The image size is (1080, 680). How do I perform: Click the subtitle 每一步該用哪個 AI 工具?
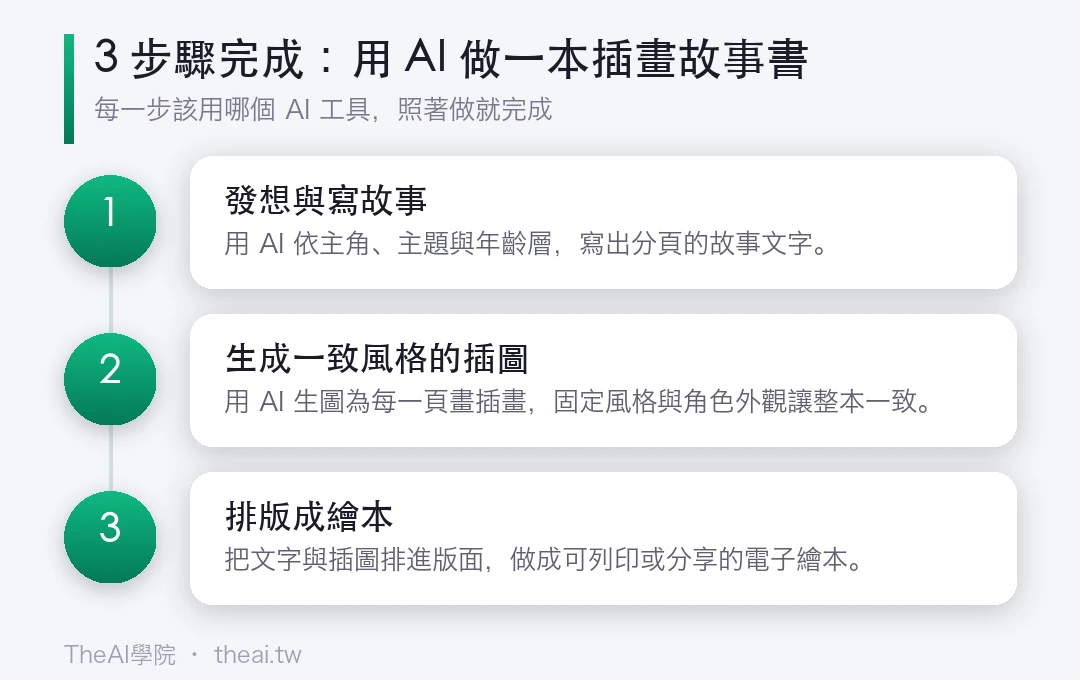pos(323,110)
